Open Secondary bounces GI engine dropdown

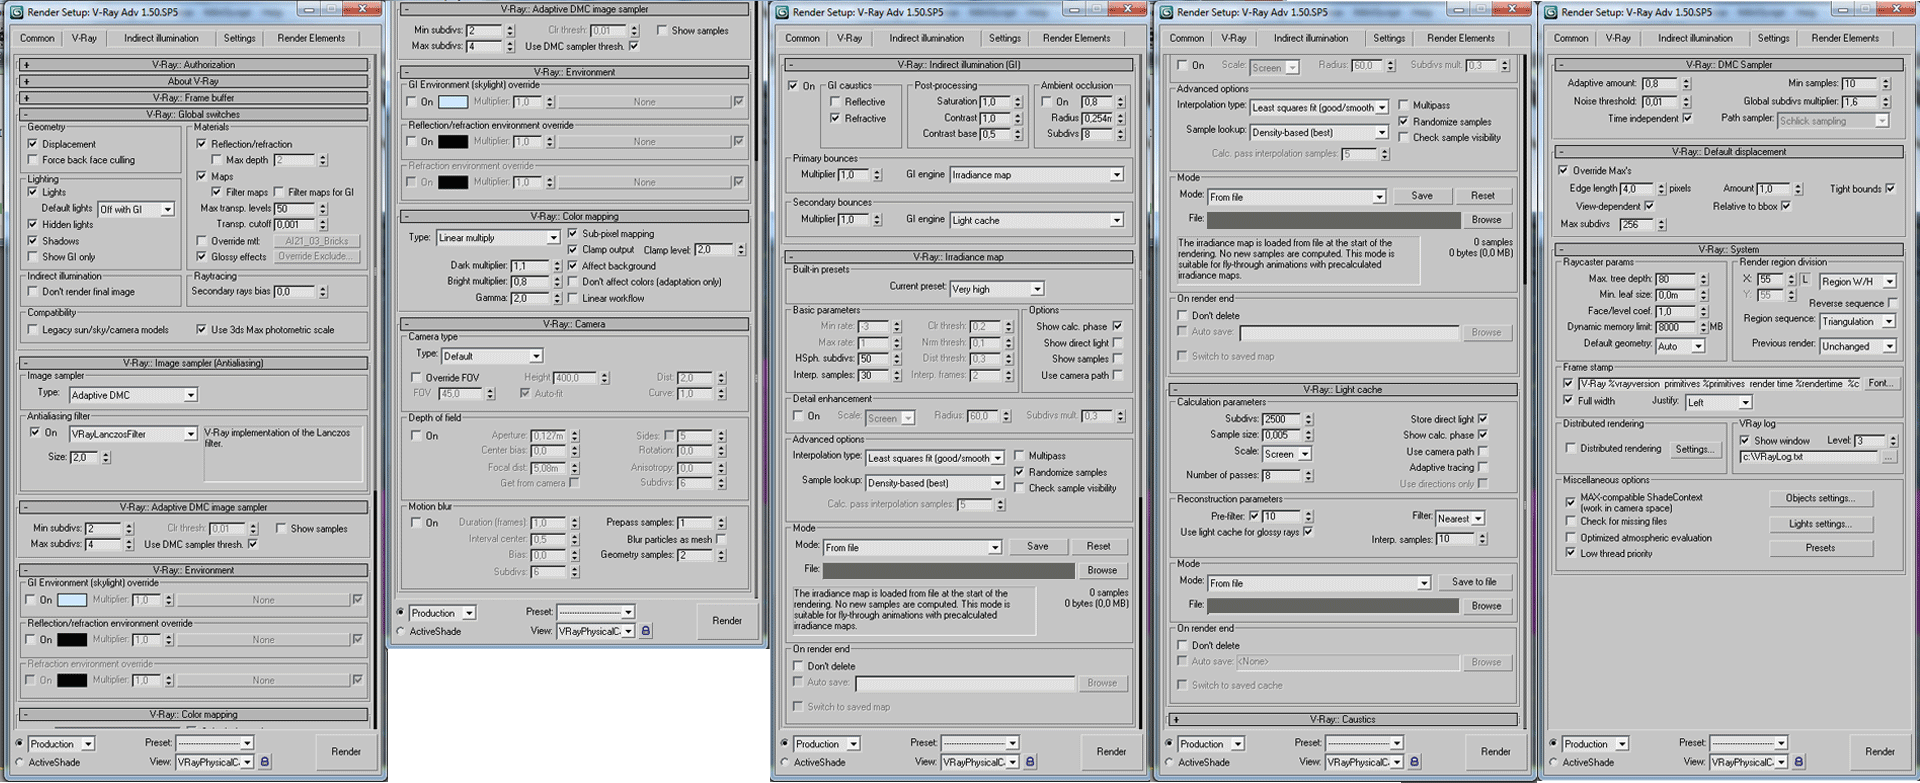click(1036, 220)
